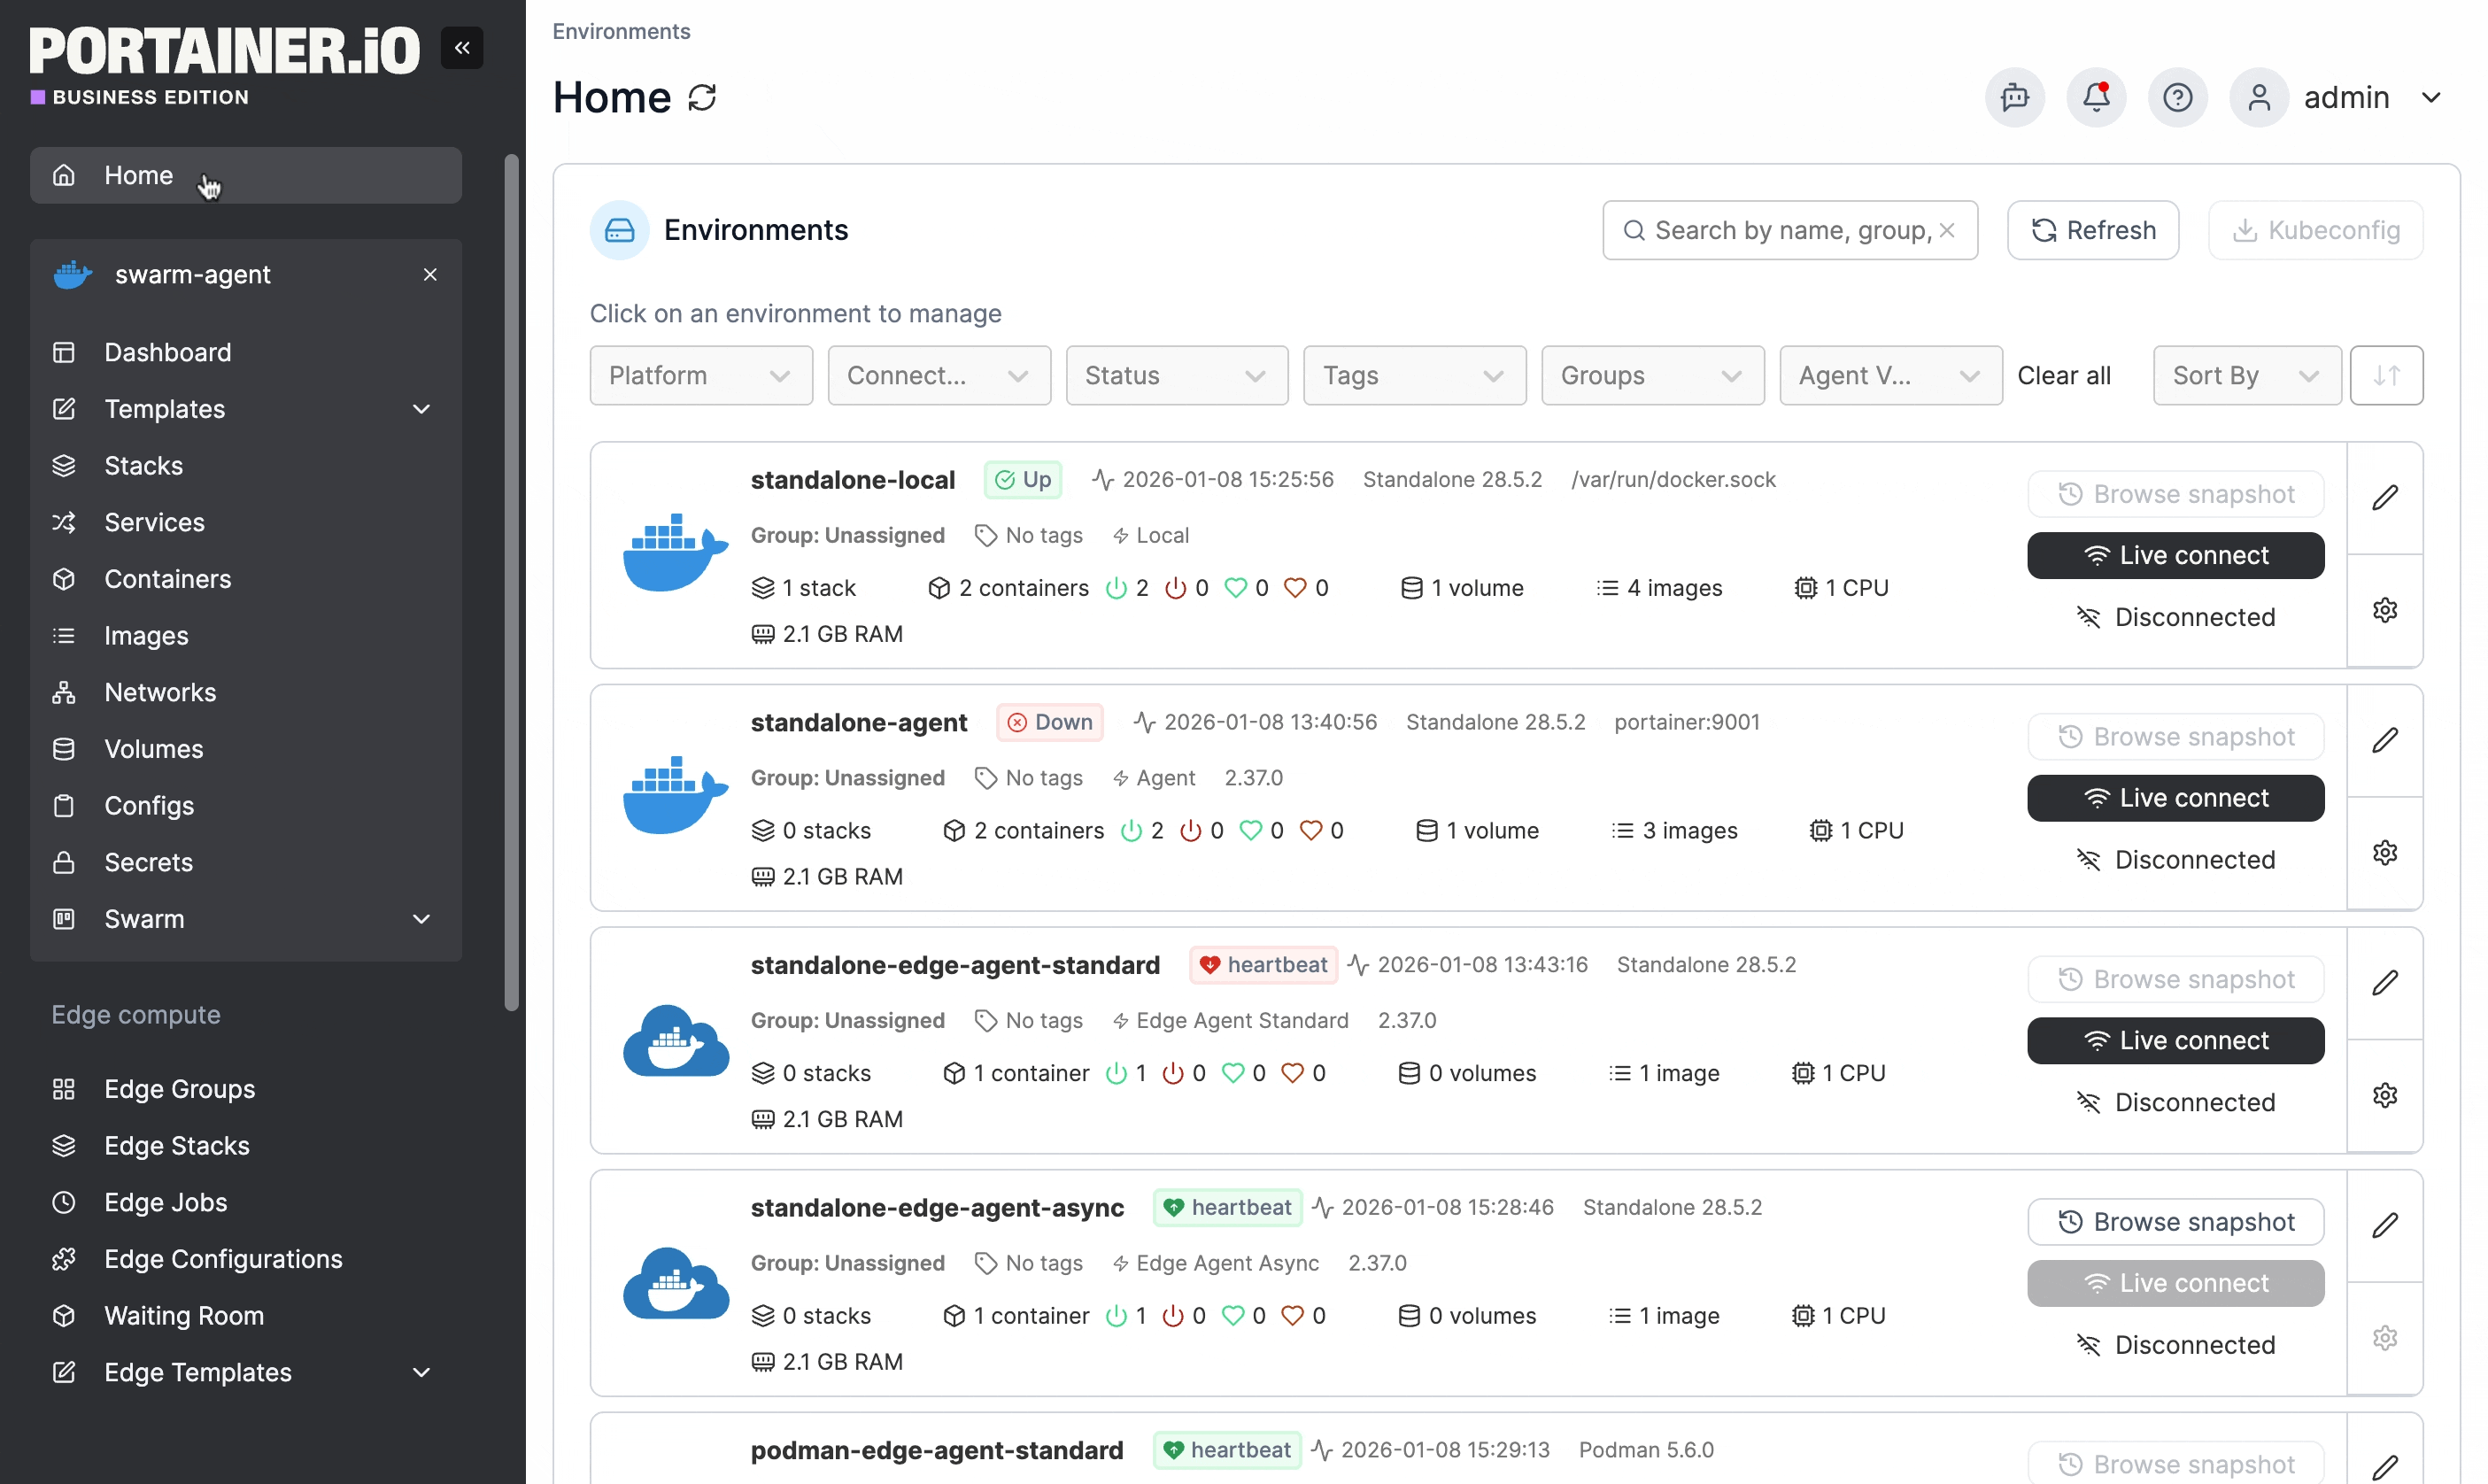Open the Sort By dropdown
This screenshot has height=1484, width=2488.
pos(2245,375)
